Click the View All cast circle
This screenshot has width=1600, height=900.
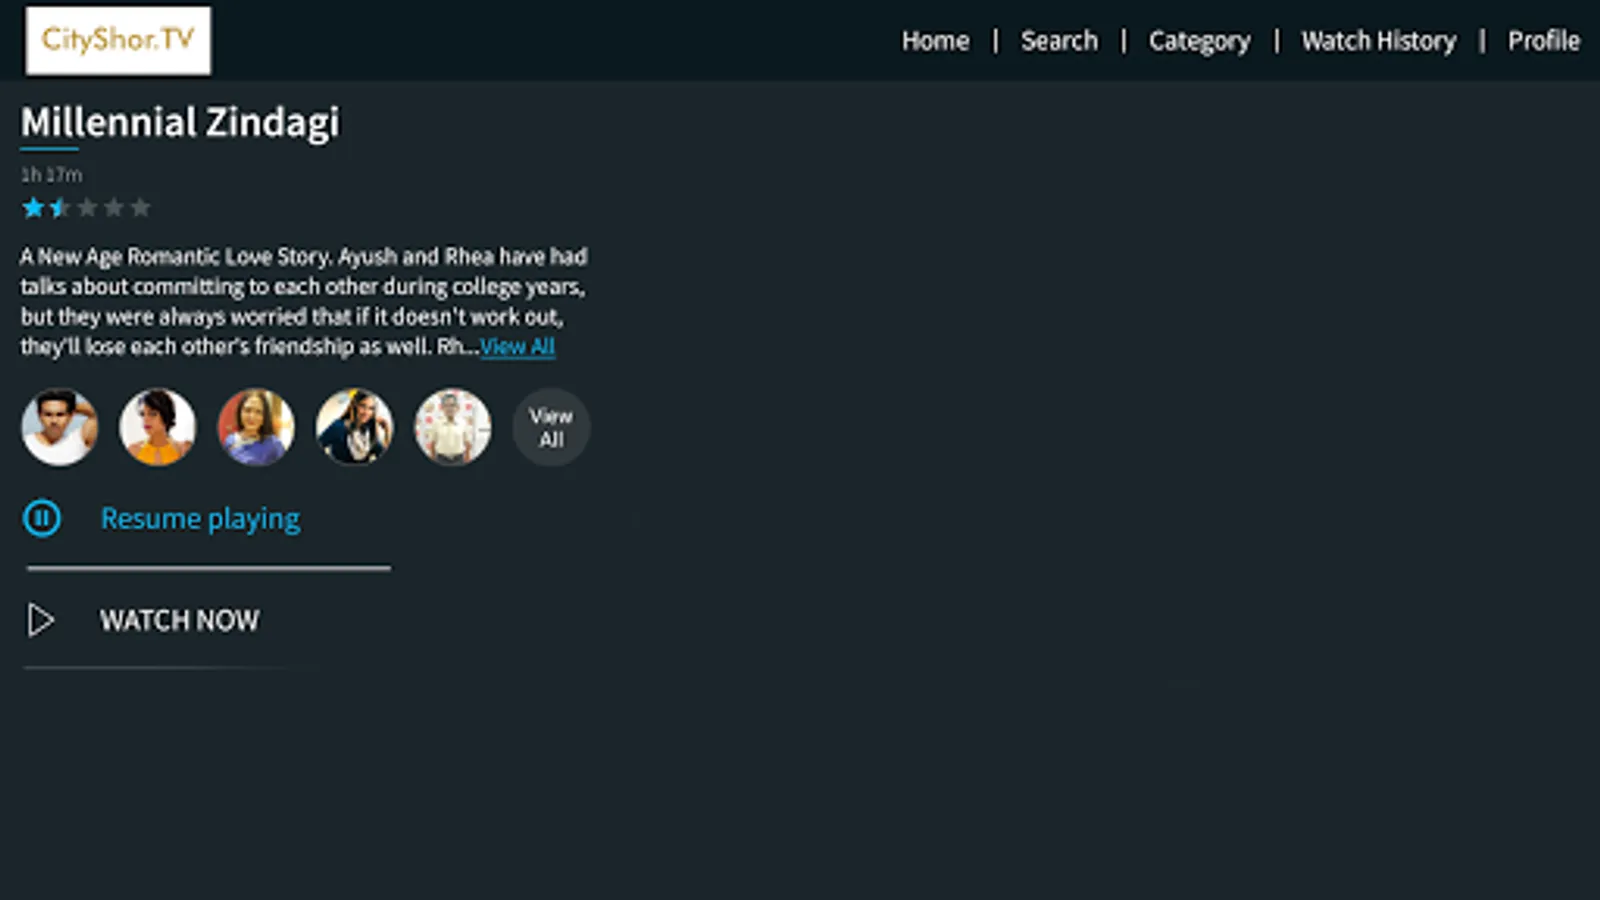click(550, 427)
